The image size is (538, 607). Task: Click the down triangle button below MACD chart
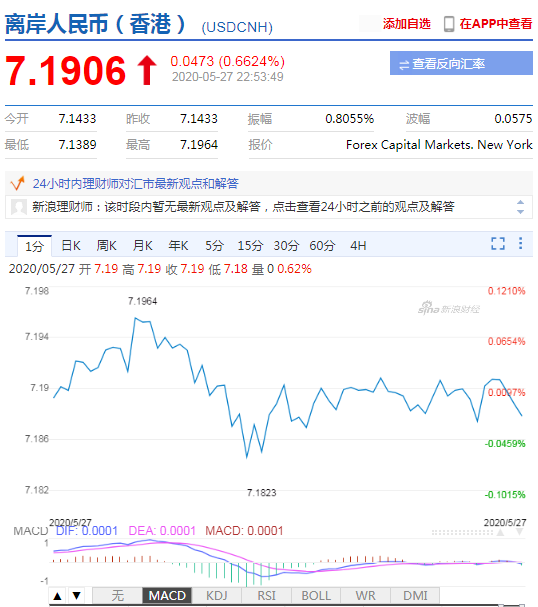[77, 596]
